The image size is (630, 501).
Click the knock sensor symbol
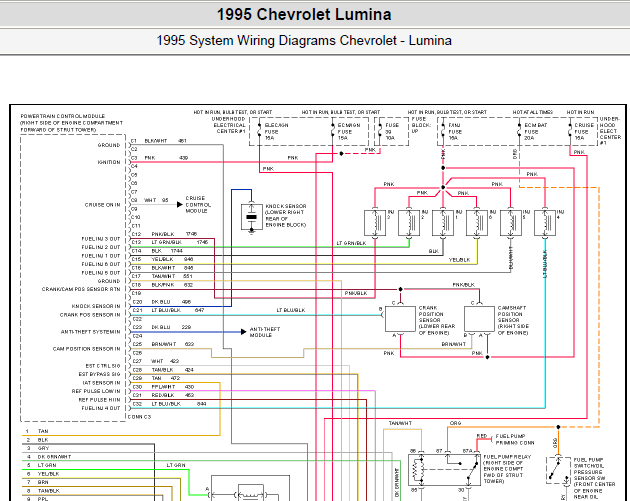click(252, 217)
